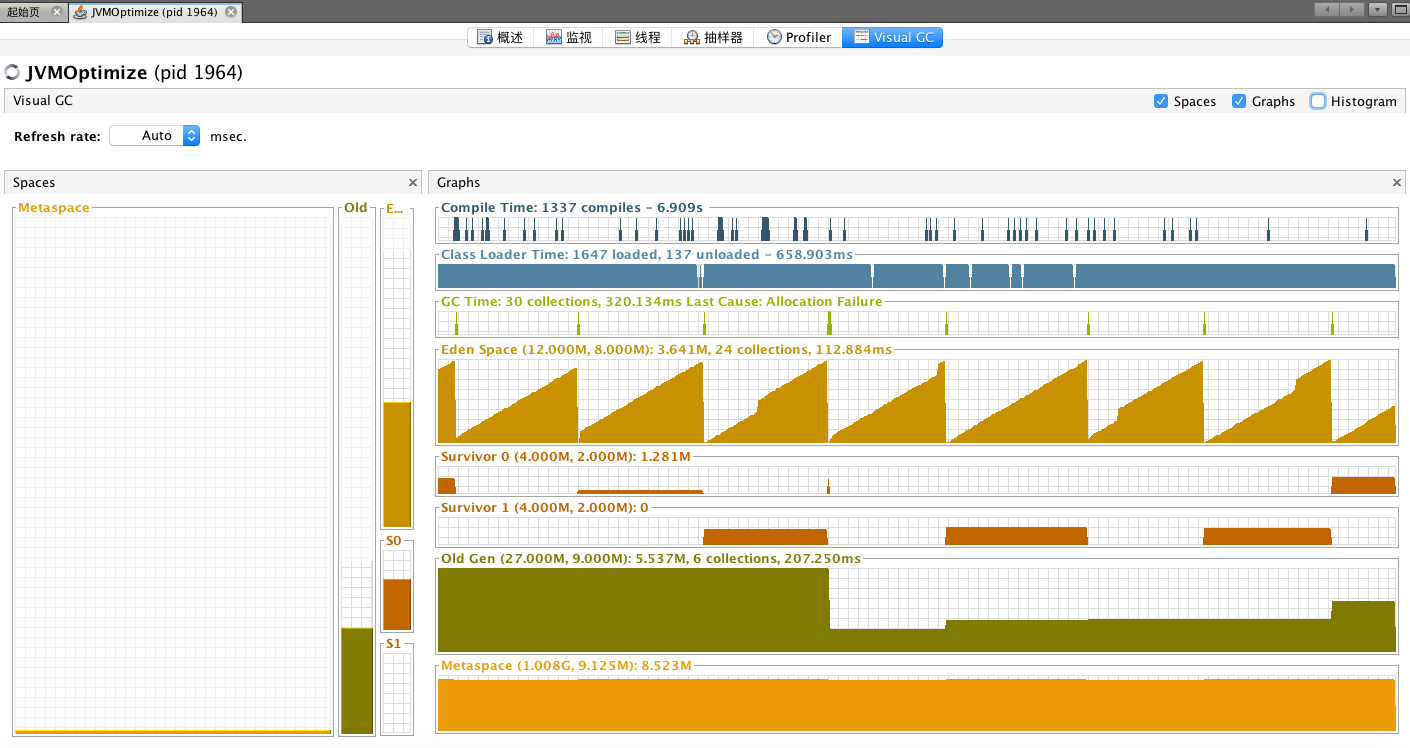Click the Survivor 1 graph
1410x748 pixels.
click(916, 530)
